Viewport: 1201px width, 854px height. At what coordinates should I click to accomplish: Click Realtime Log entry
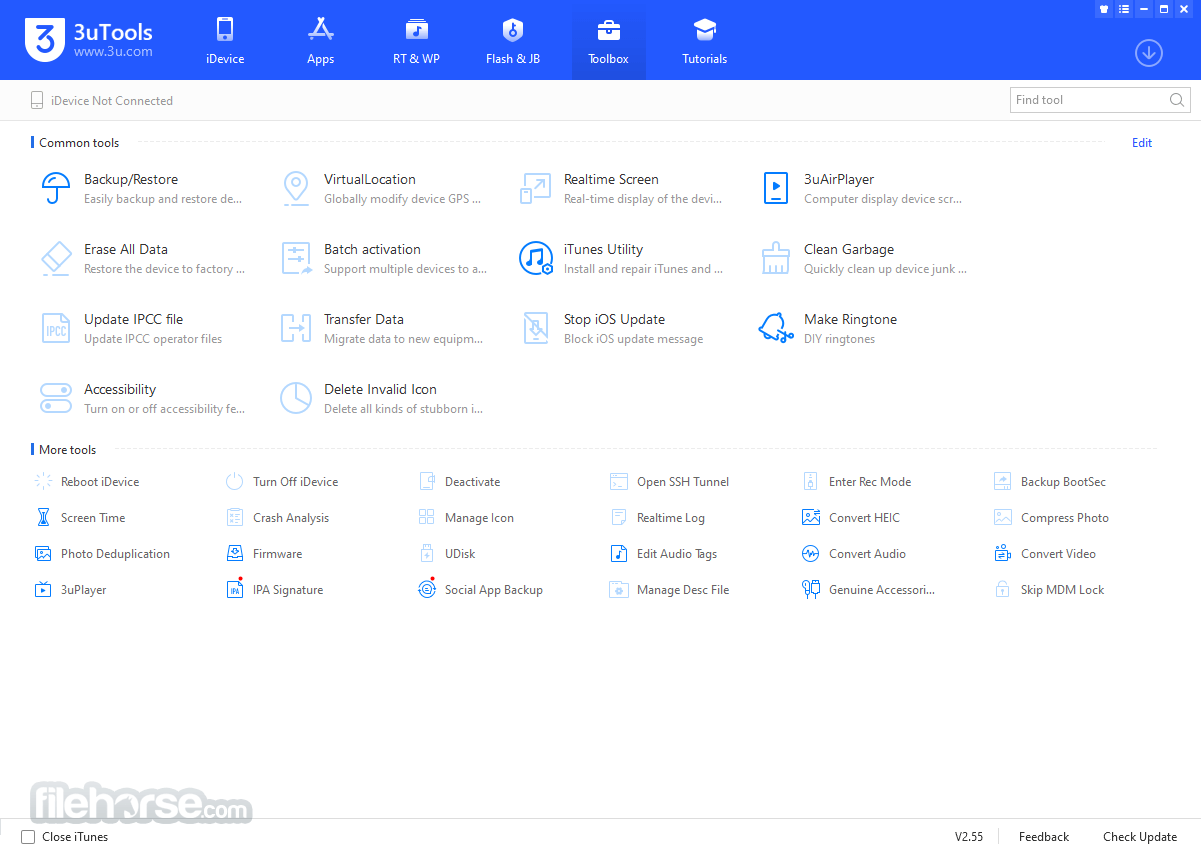tap(657, 517)
